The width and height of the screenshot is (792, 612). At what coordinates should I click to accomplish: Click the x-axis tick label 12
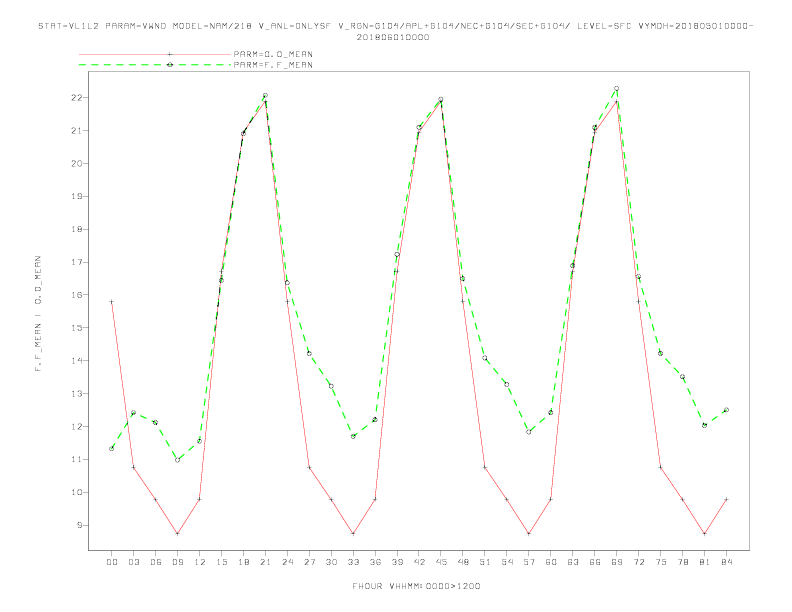(x=200, y=562)
